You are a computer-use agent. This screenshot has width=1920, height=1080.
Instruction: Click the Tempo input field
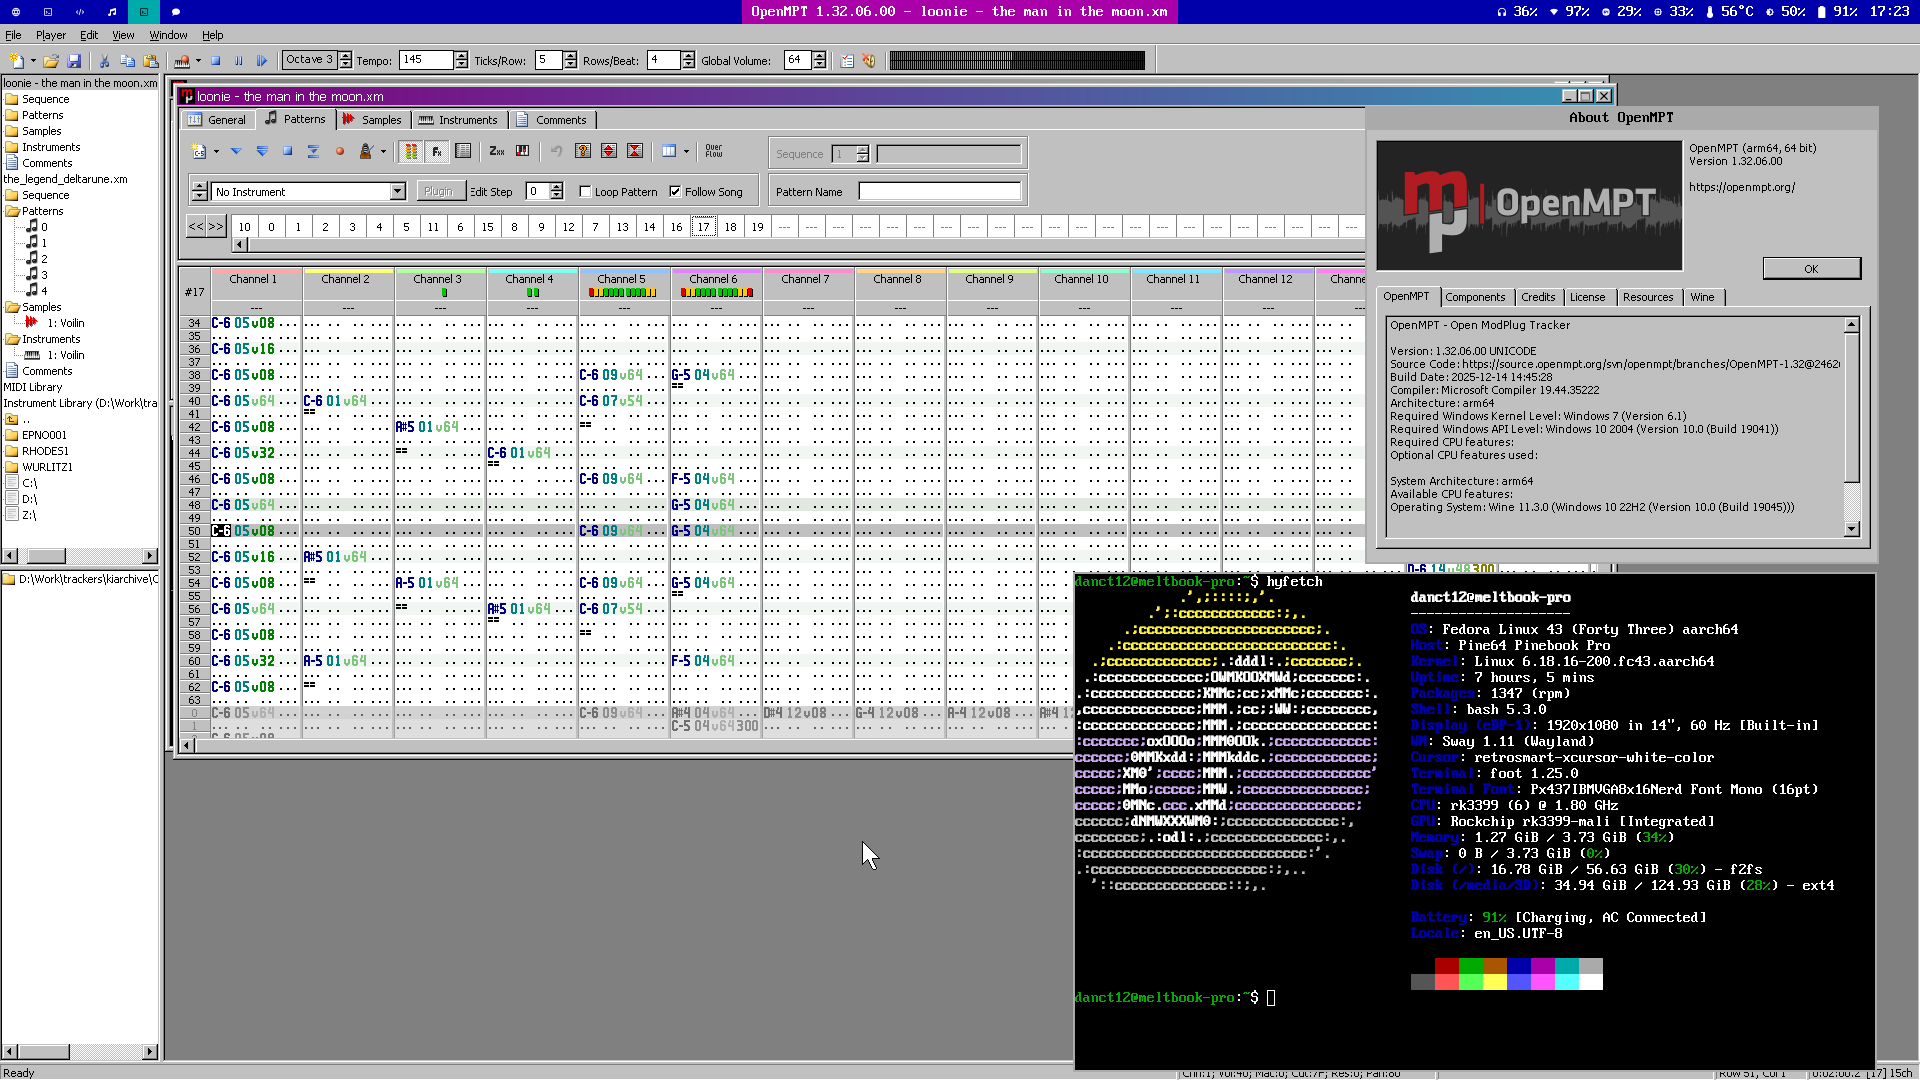tap(426, 60)
